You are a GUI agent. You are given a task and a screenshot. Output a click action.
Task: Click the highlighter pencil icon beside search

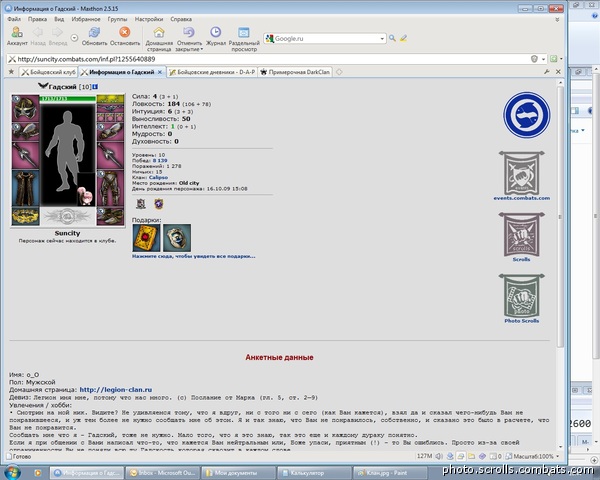(x=403, y=38)
